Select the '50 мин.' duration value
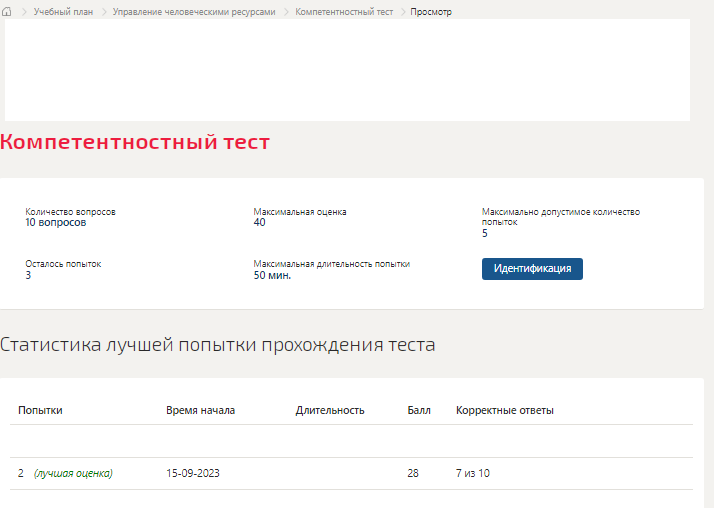714x508 pixels. pyautogui.click(x=272, y=275)
